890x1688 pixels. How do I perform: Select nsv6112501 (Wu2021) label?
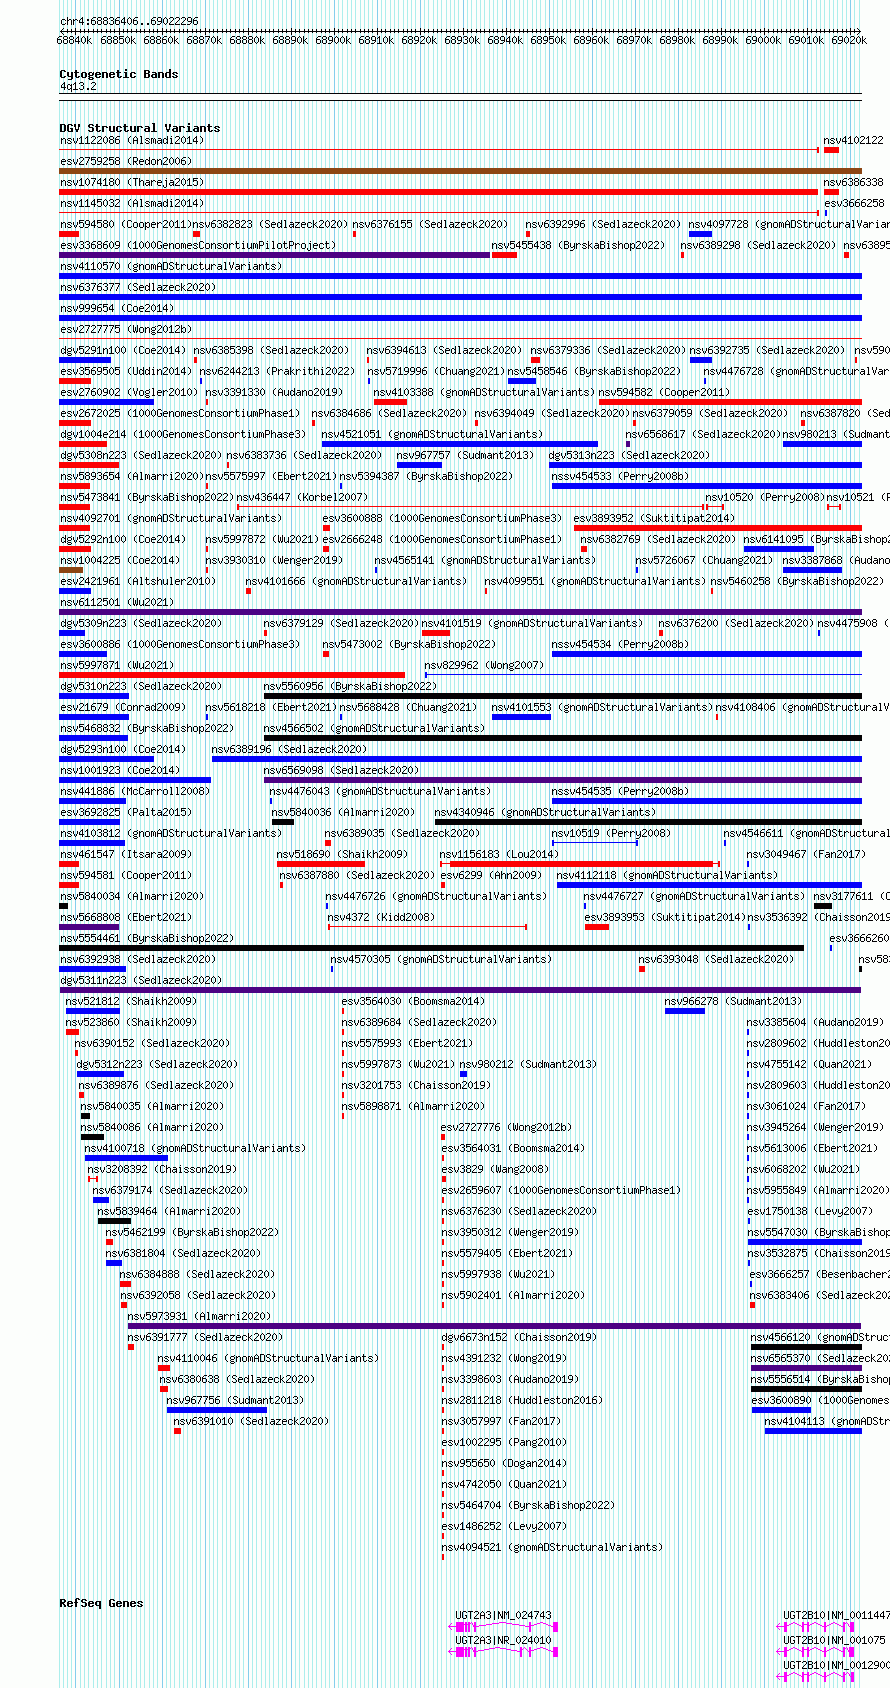pos(116,602)
